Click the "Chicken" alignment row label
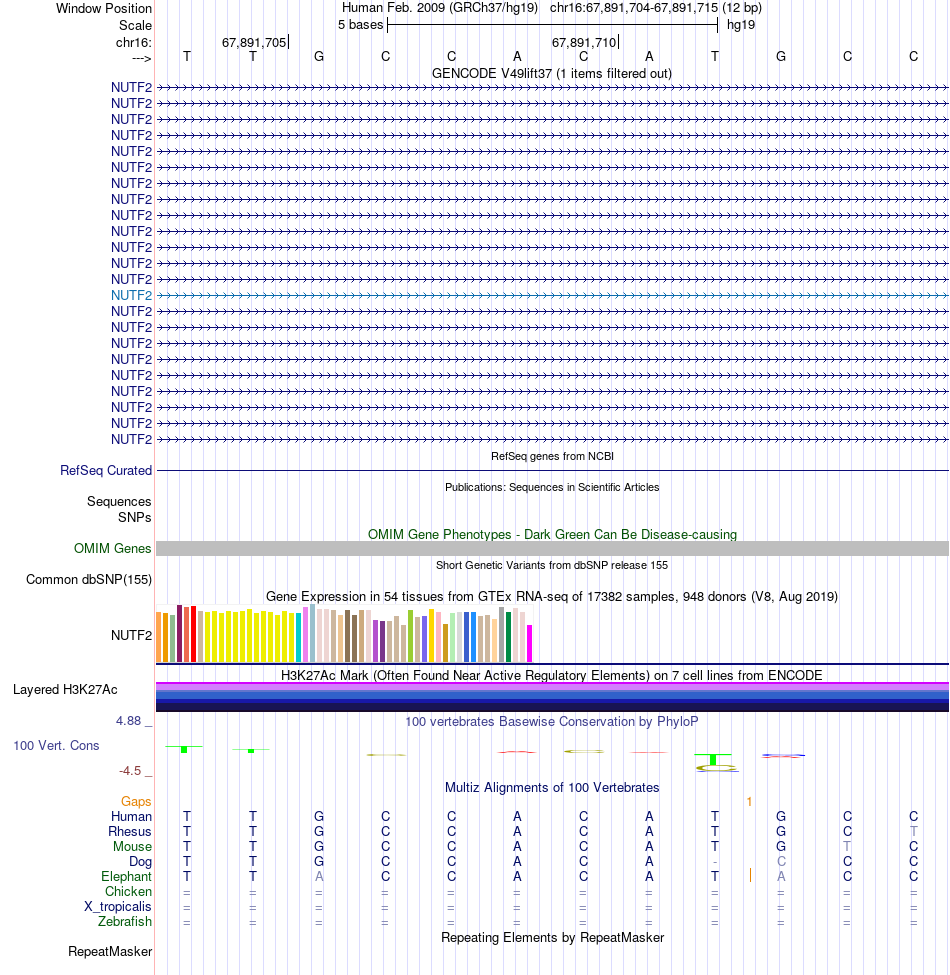950x975 pixels. (x=128, y=891)
